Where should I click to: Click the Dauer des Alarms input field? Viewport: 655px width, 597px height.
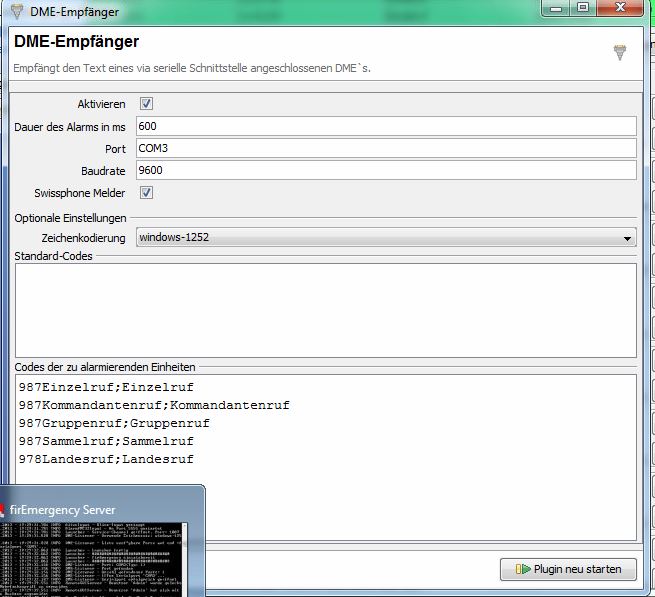(386, 126)
